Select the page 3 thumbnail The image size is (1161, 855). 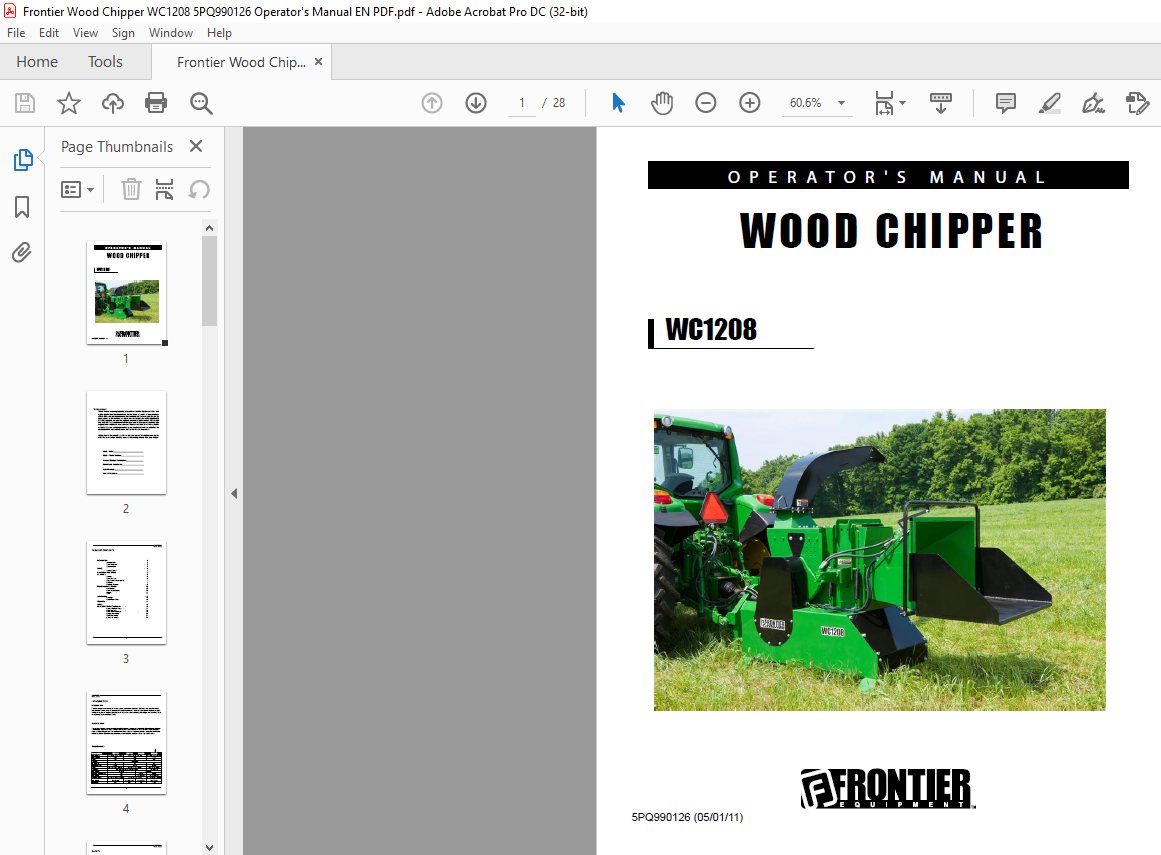click(x=127, y=593)
